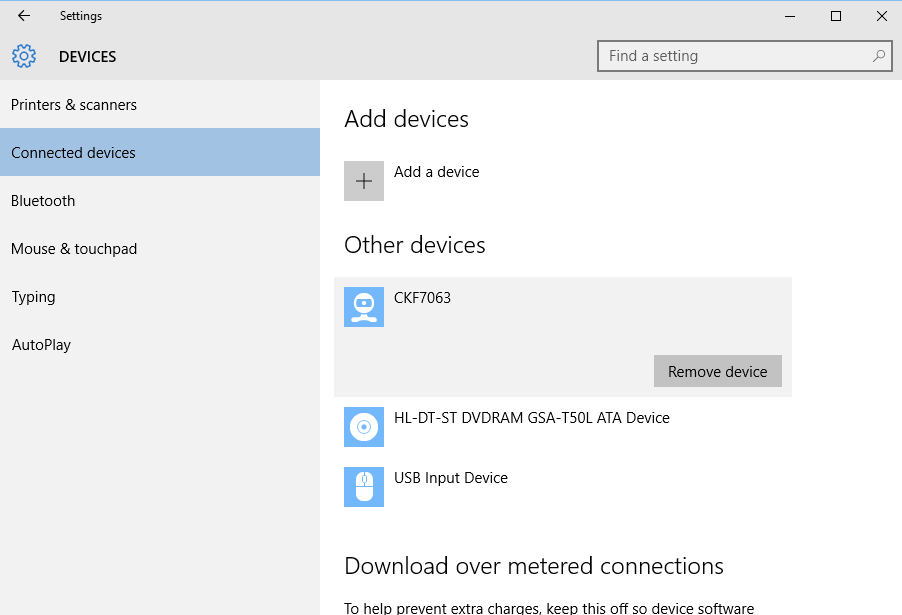Screen dimensions: 902x615
Task: Select HL-DT-ST DVDRAM GSA-T50L ATA Device entry
Action: pos(563,427)
